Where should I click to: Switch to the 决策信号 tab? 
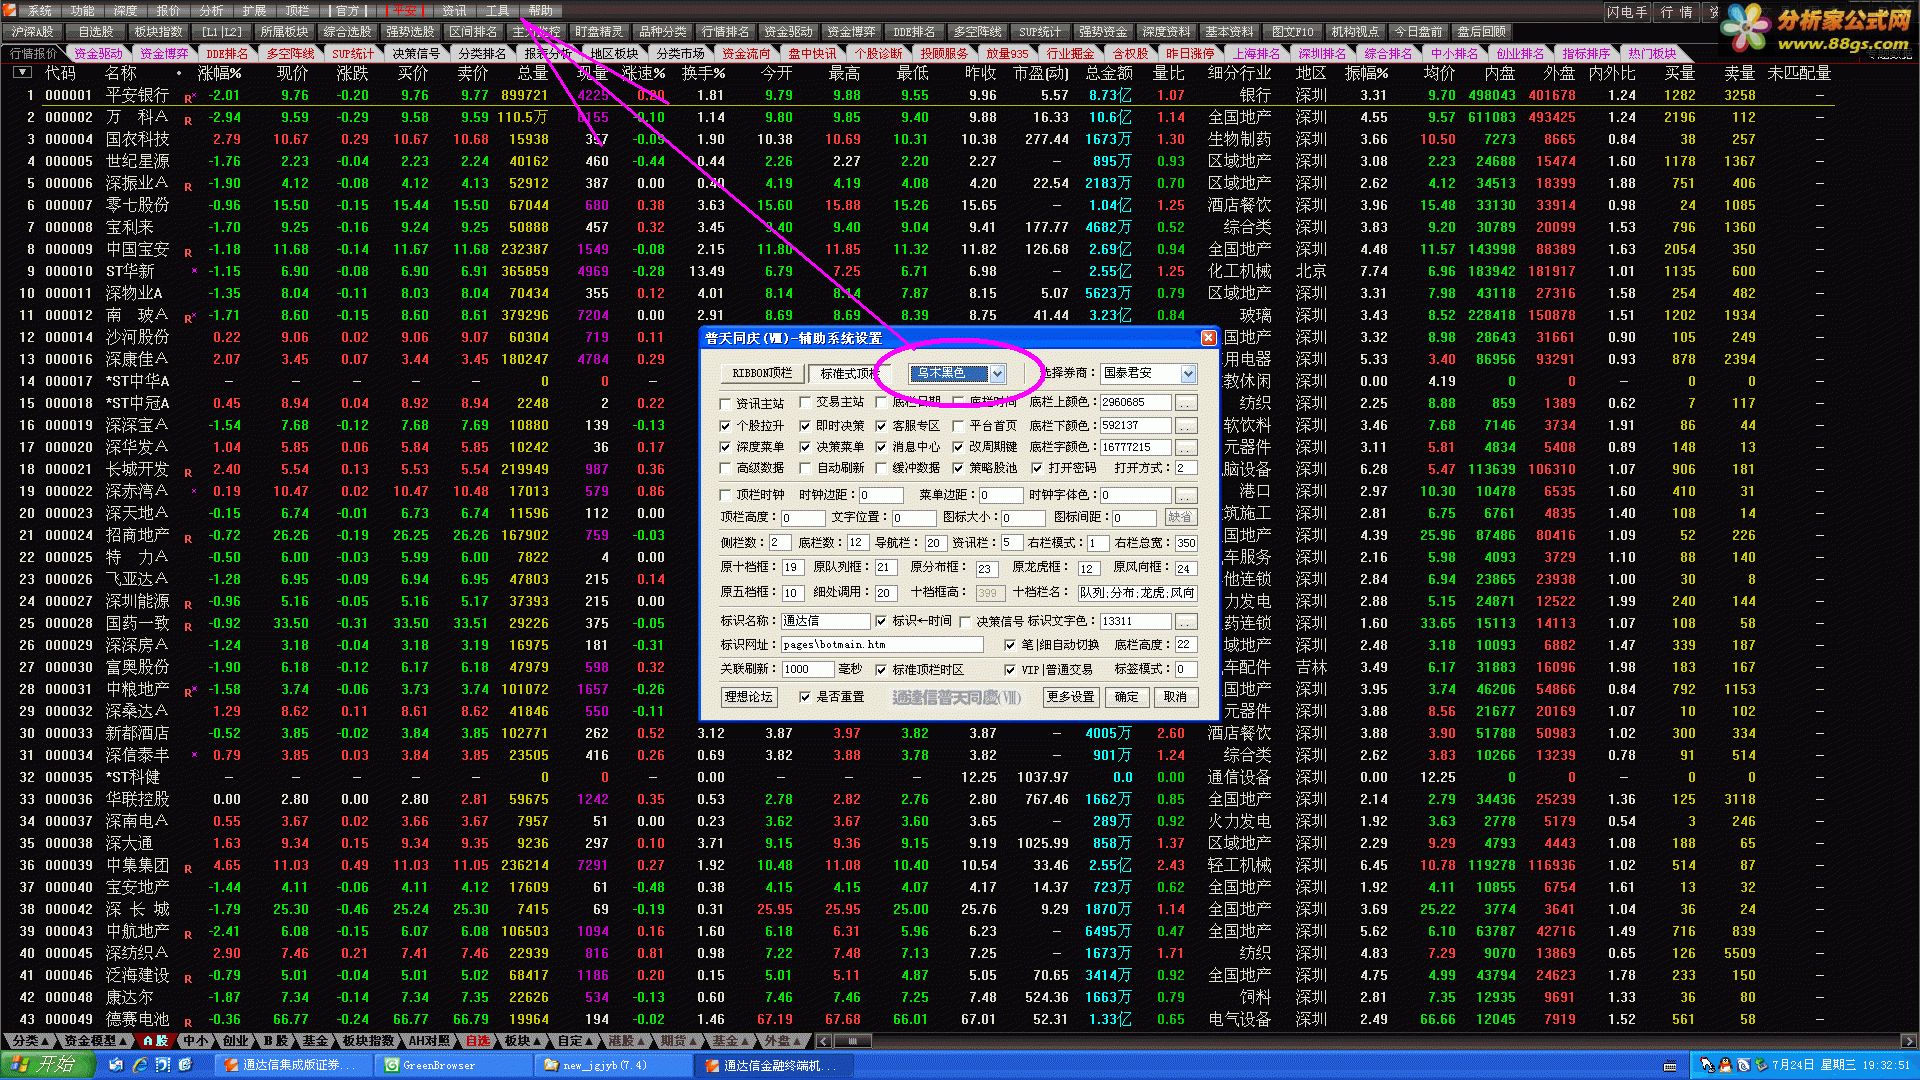coord(416,54)
